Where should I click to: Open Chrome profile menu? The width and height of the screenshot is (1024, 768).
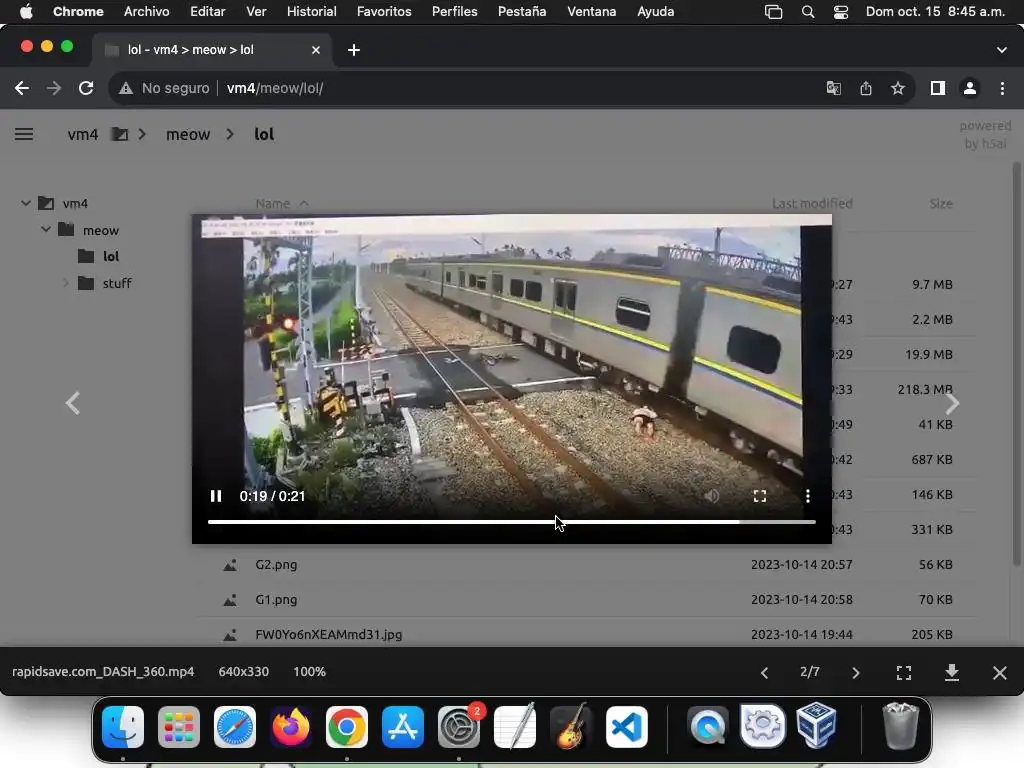pos(970,88)
